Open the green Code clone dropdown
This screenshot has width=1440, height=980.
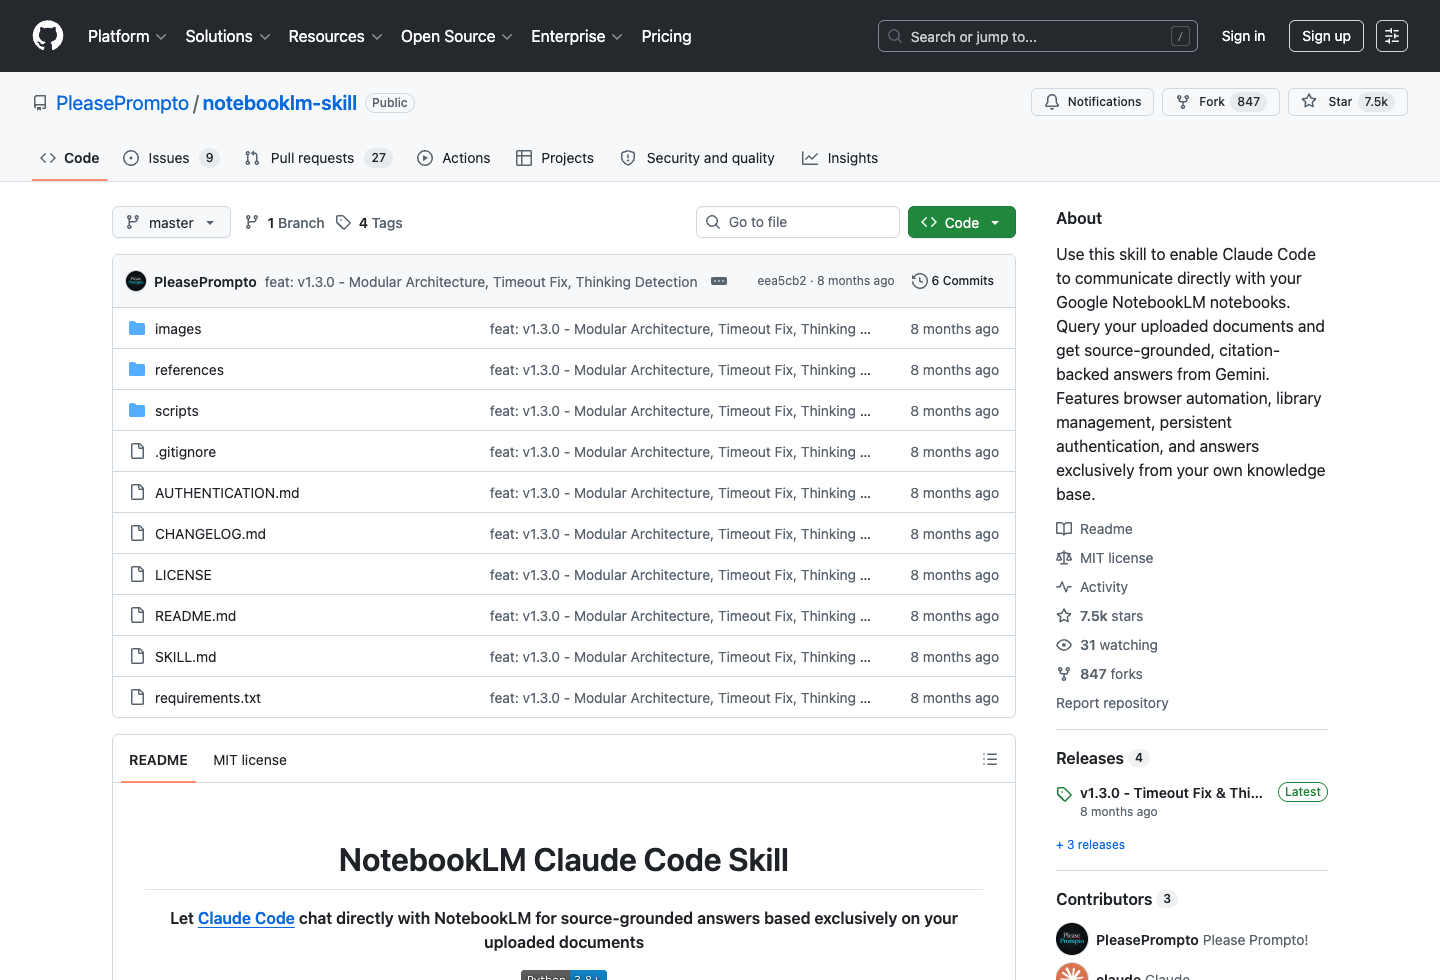[x=962, y=222]
